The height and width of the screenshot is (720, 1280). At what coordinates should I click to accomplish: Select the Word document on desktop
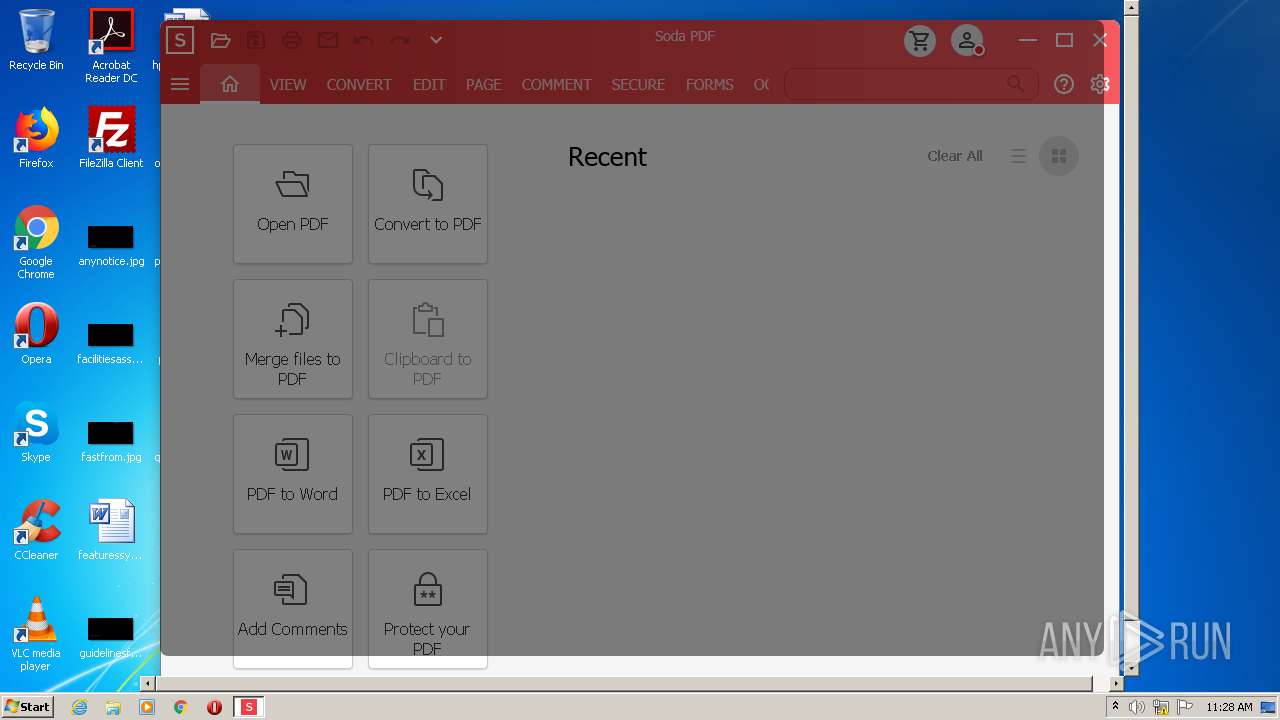[111, 530]
